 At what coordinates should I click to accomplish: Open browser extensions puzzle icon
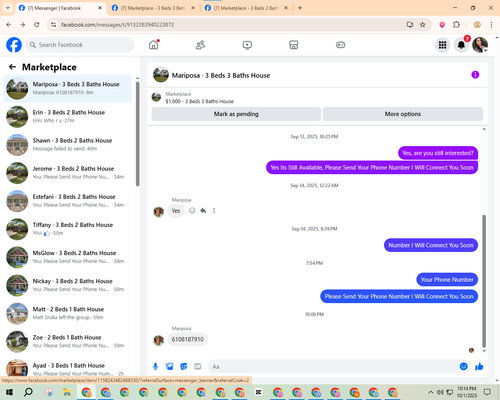(456, 24)
